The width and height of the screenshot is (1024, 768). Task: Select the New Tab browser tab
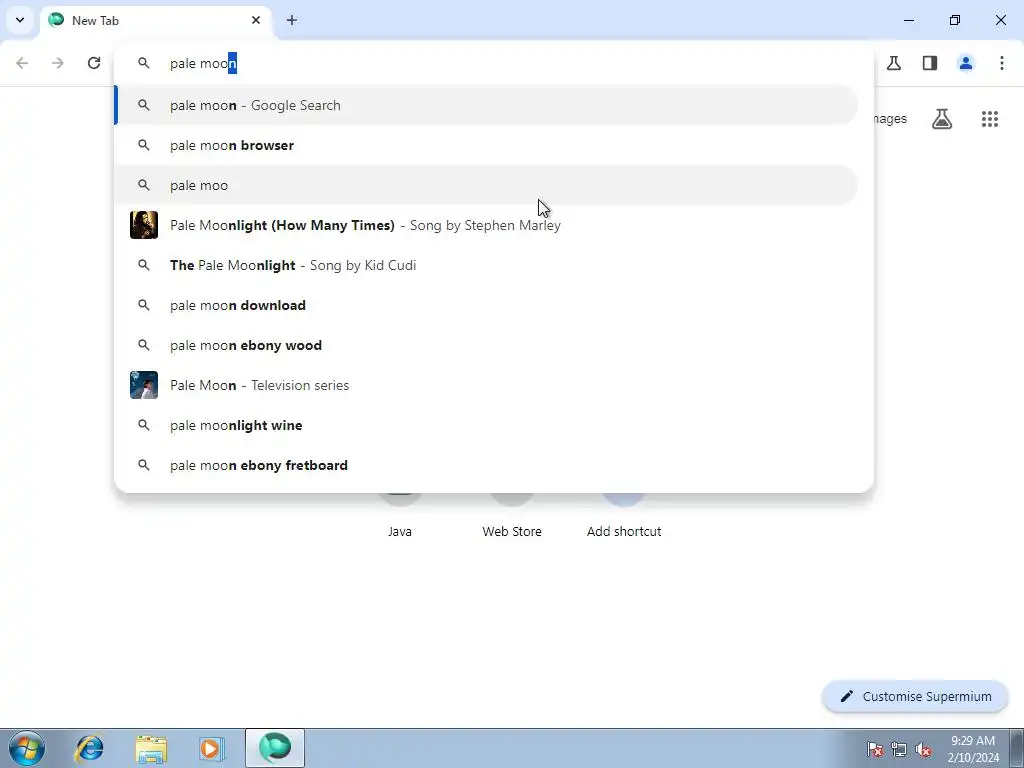click(x=157, y=20)
